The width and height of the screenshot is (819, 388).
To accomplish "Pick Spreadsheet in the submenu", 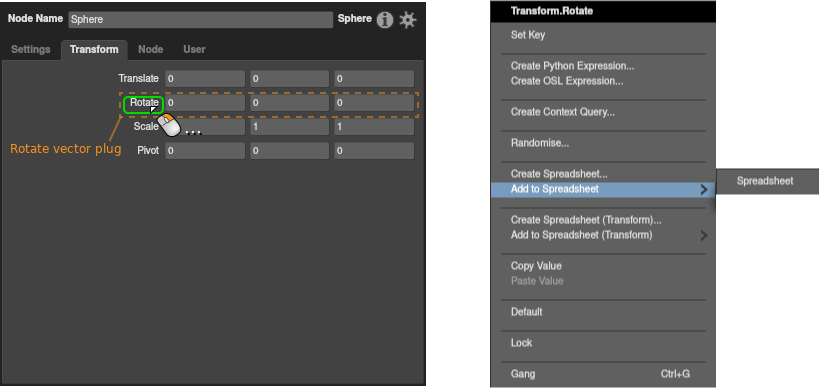I will [x=765, y=181].
